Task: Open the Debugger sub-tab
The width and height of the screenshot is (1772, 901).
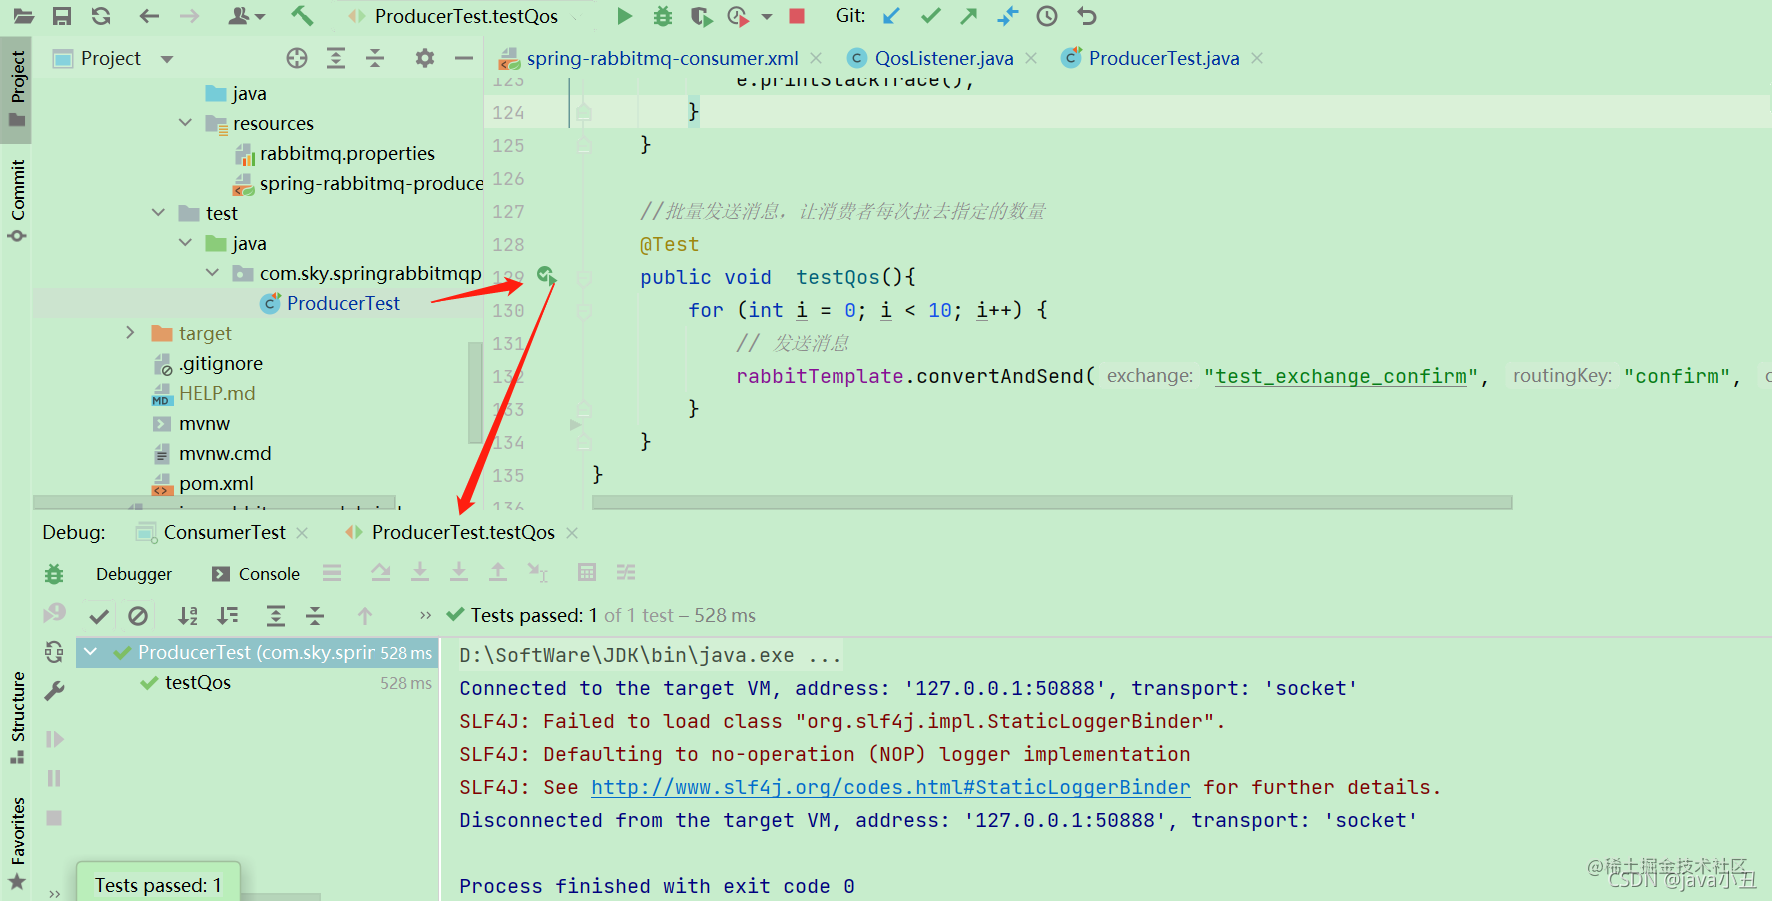Action: (x=134, y=574)
